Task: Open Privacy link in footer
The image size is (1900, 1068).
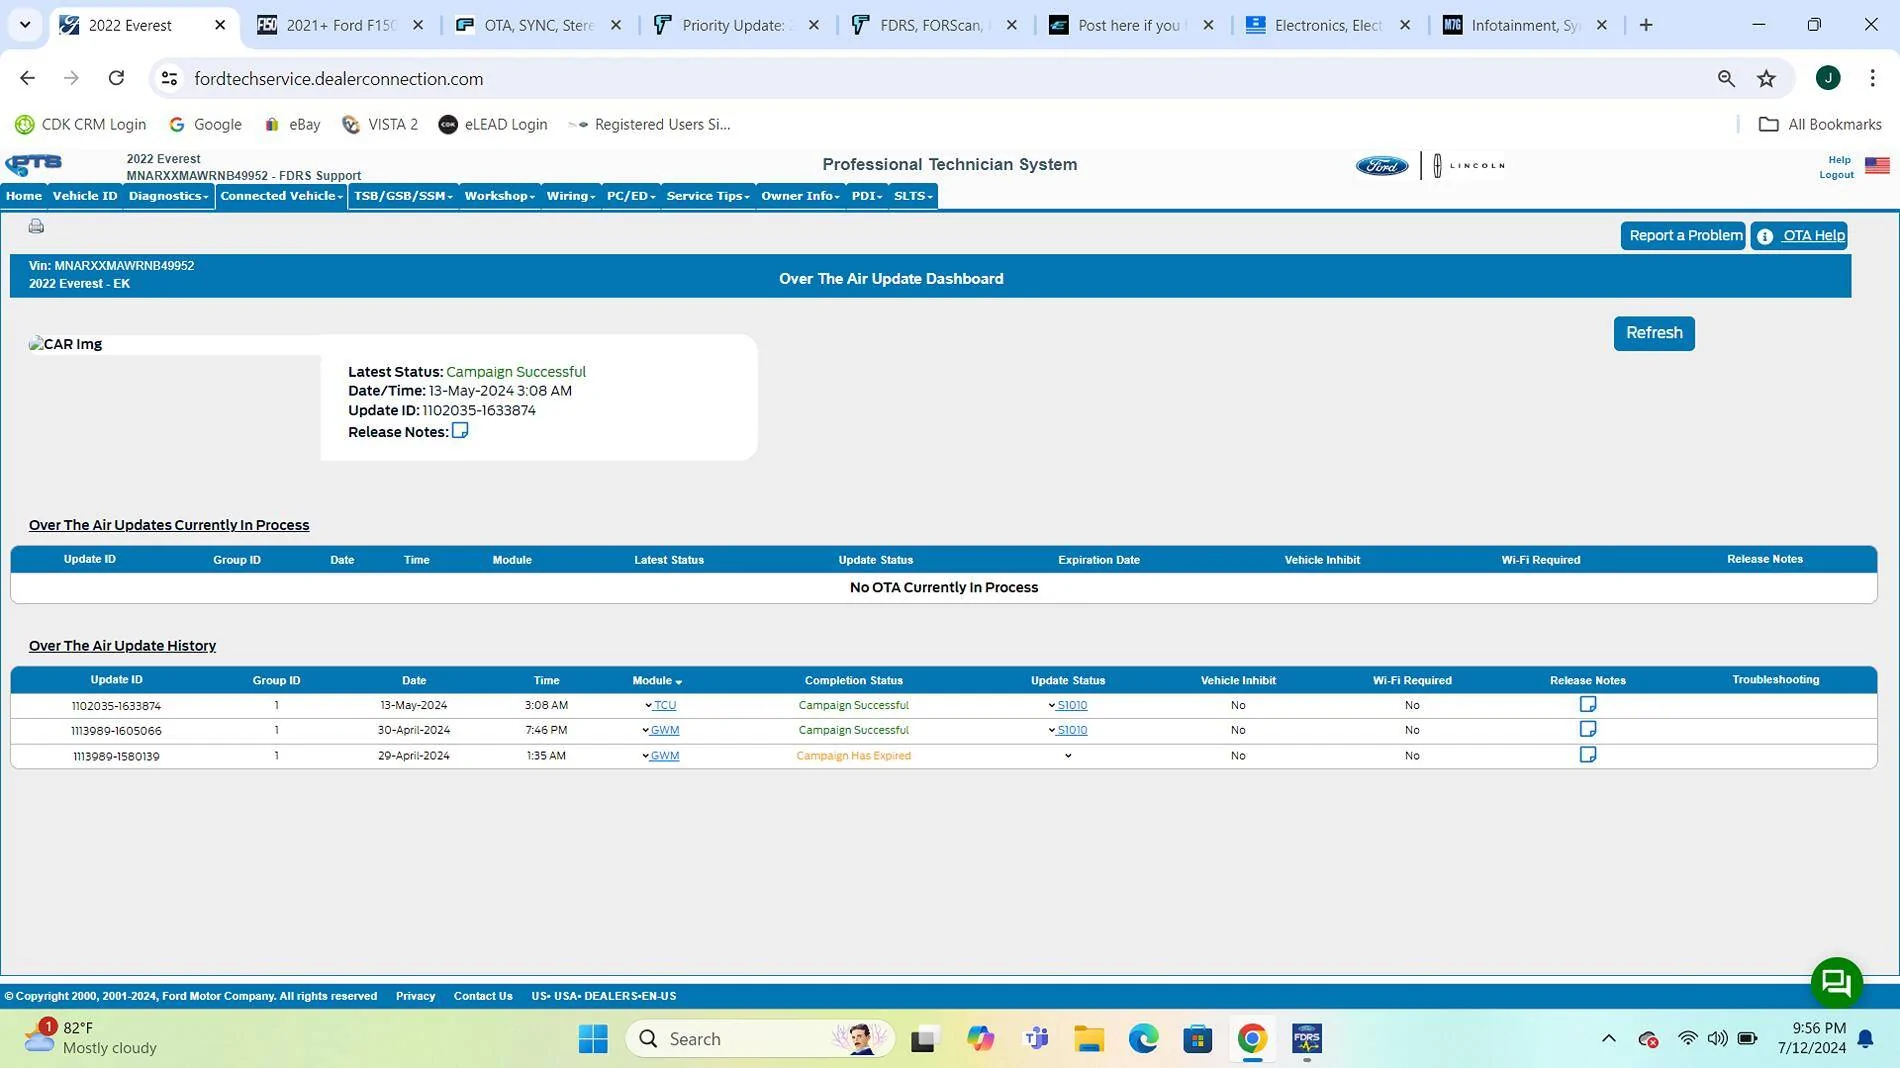Action: pos(415,996)
